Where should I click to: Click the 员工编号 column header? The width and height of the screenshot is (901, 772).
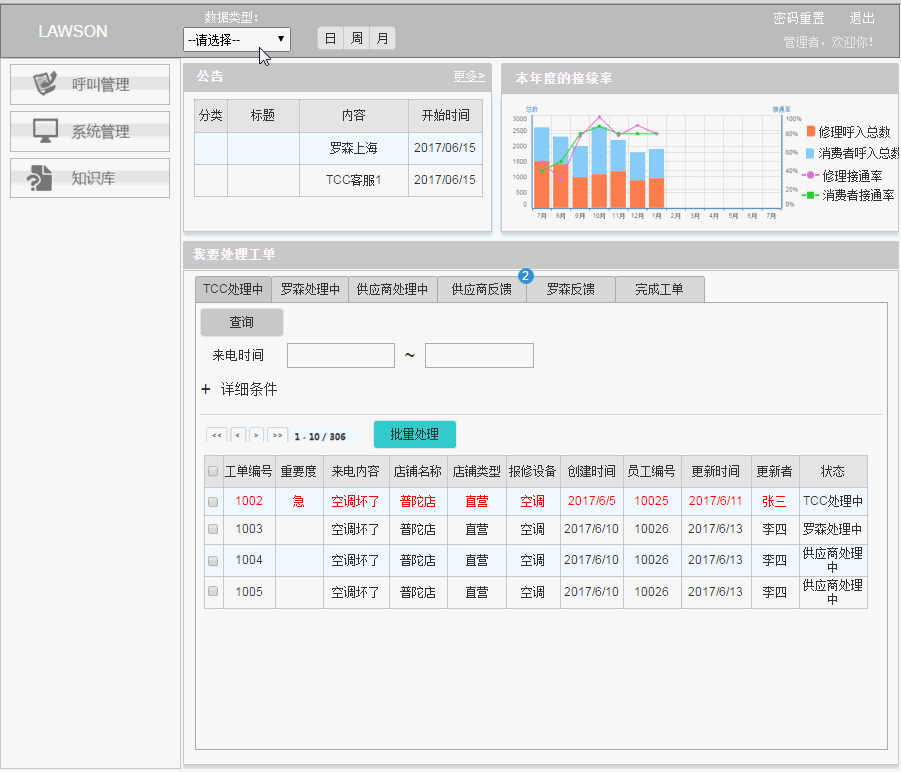652,472
